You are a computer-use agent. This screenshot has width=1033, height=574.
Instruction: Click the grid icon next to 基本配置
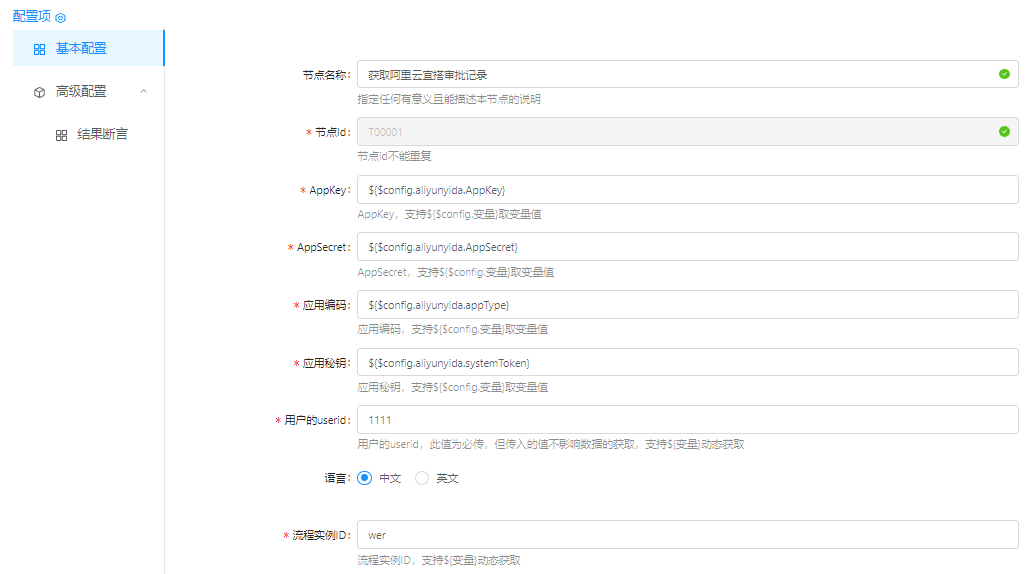click(x=39, y=49)
